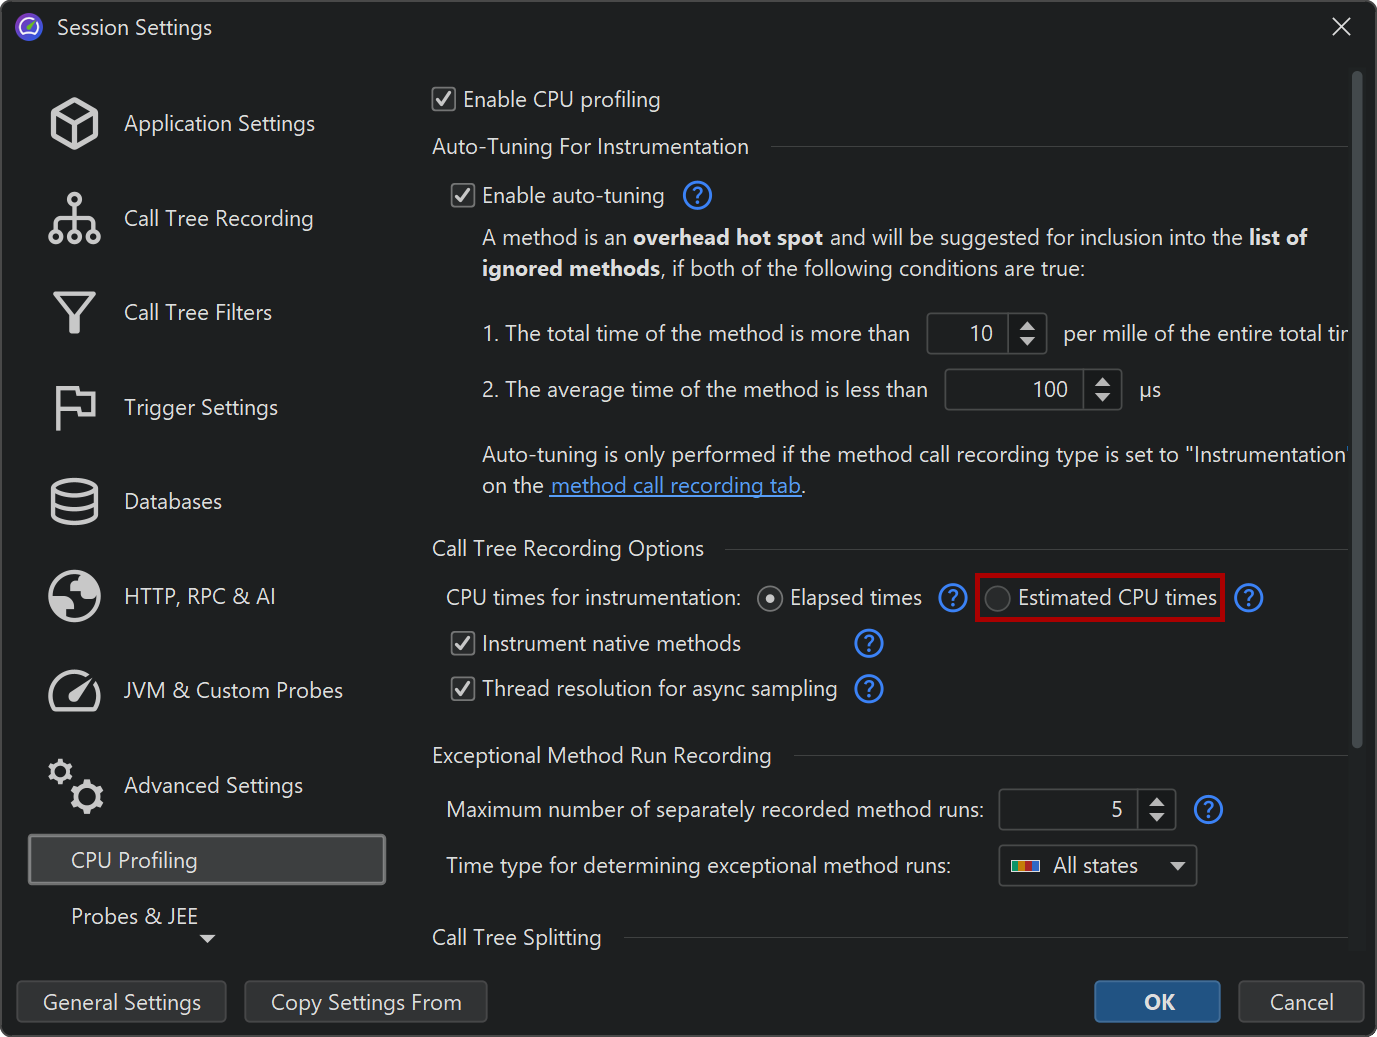
Task: Open the All states time type dropdown
Action: [x=1097, y=866]
